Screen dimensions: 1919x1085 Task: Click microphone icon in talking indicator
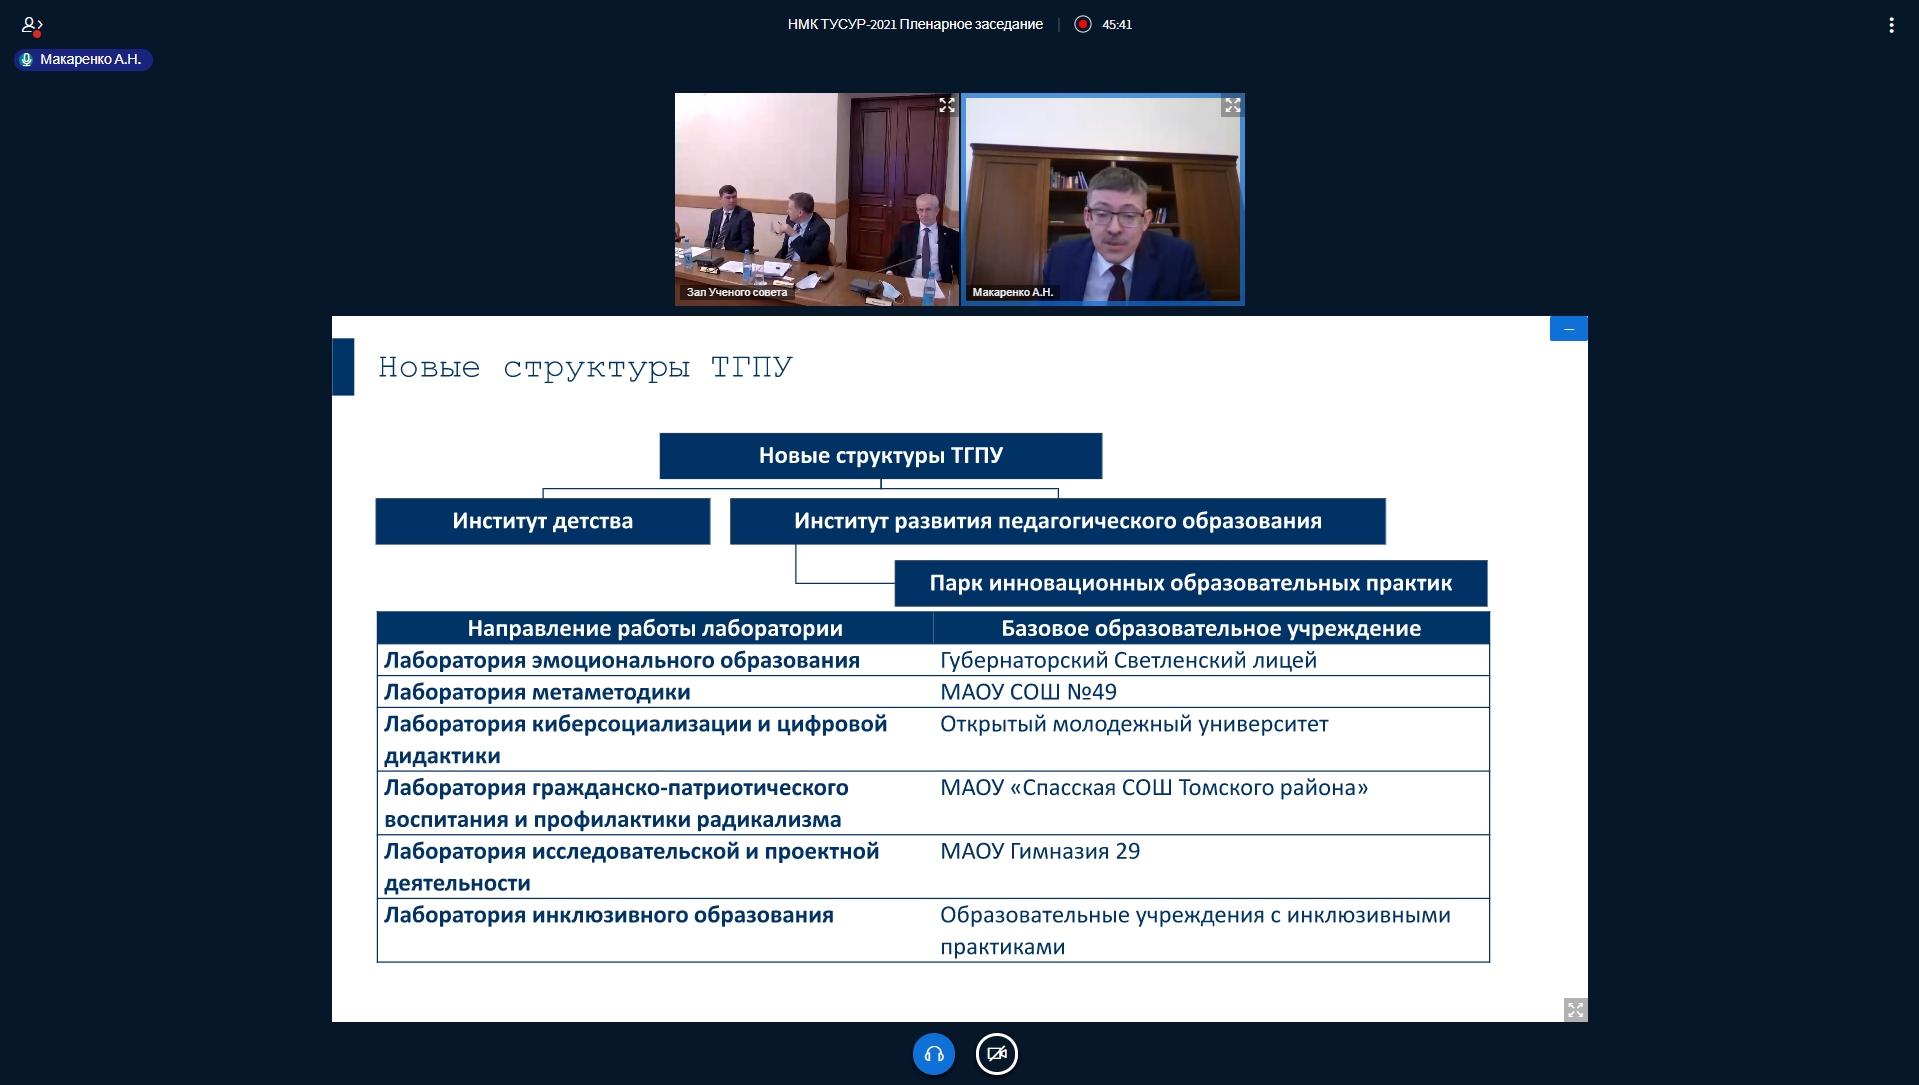[x=27, y=60]
